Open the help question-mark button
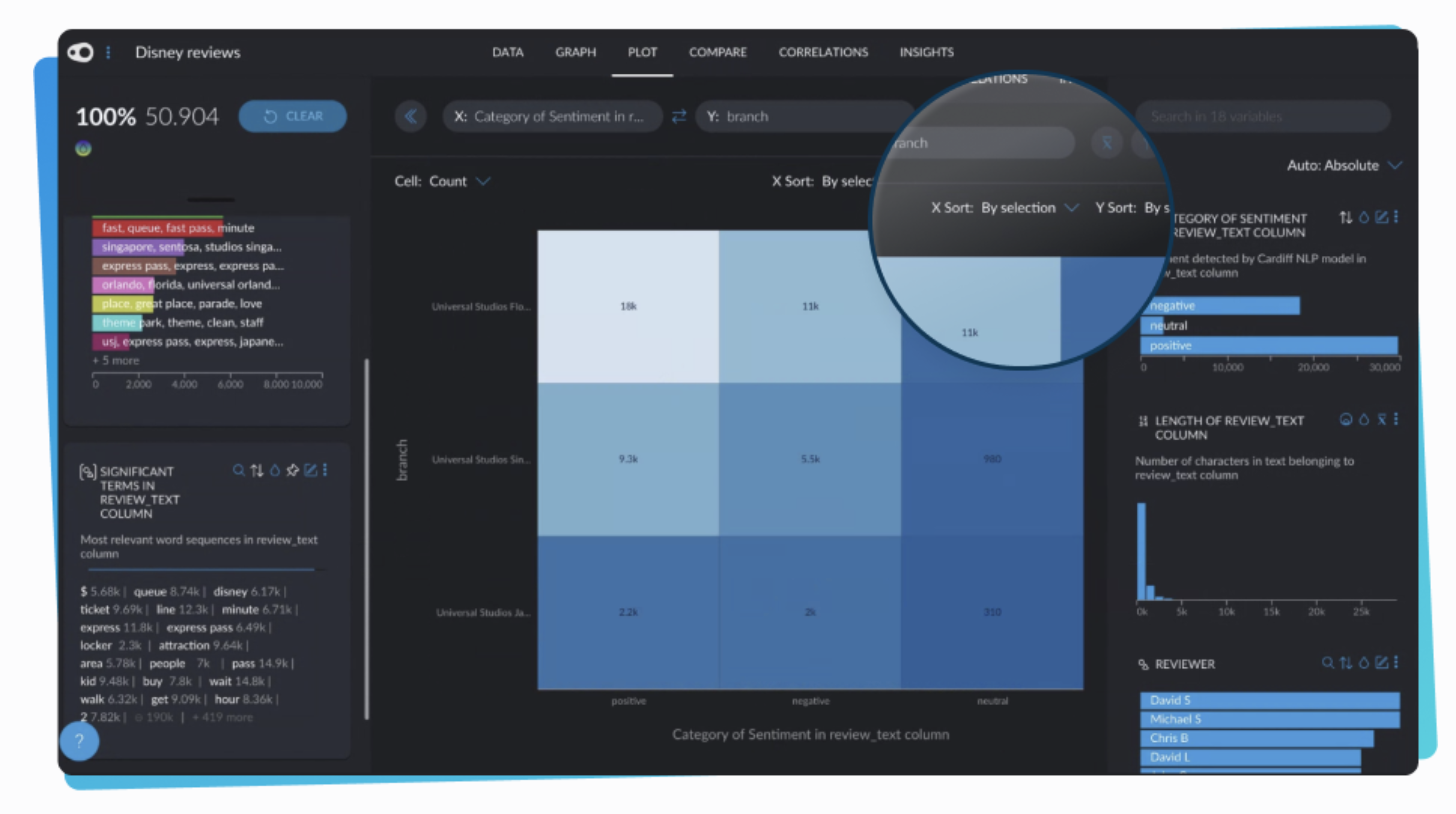The width and height of the screenshot is (1456, 814). click(79, 742)
